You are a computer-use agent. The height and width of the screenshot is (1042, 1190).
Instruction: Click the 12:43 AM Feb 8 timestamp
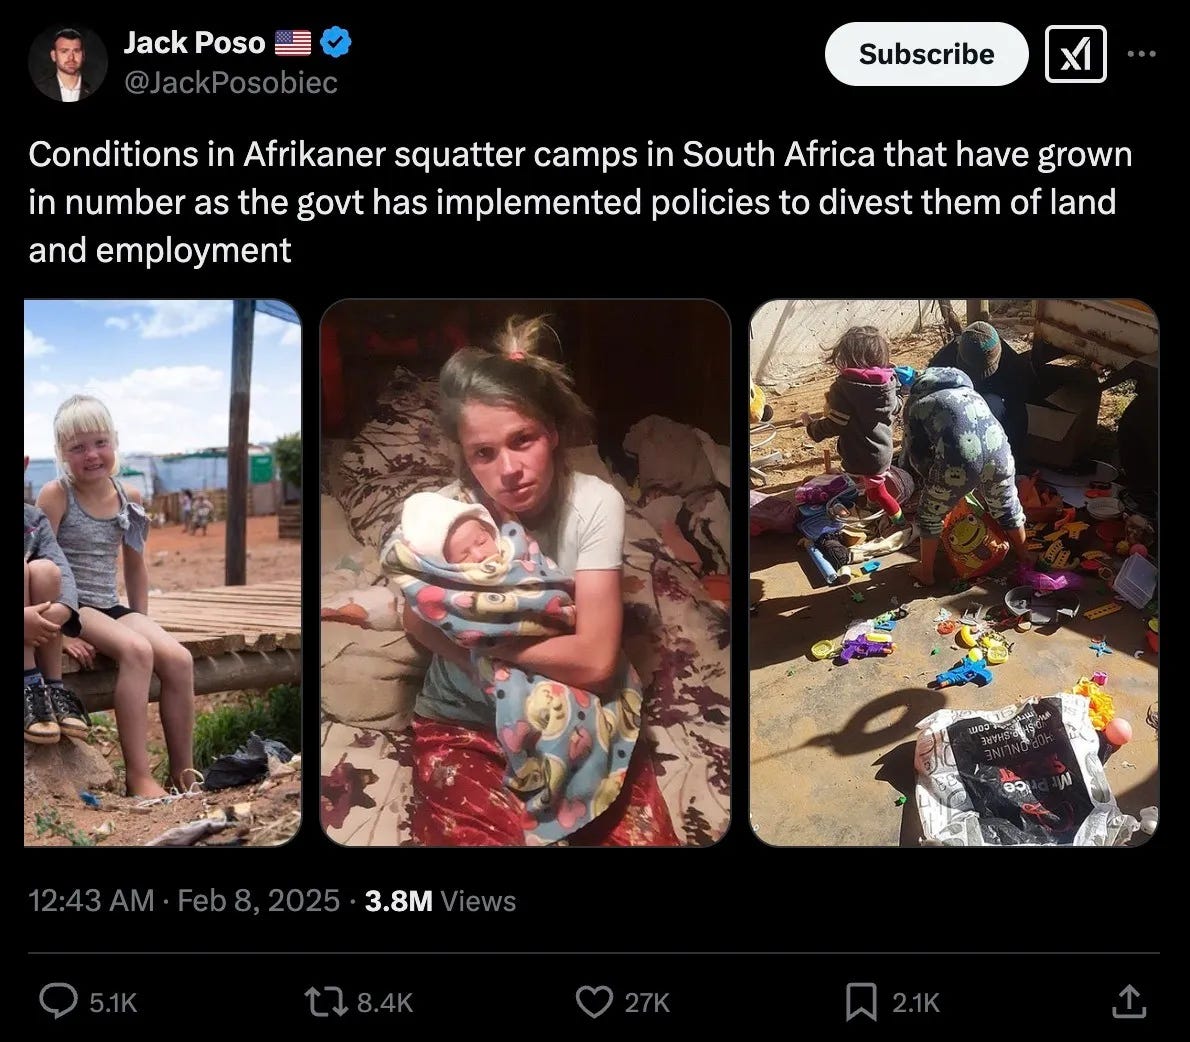click(184, 901)
